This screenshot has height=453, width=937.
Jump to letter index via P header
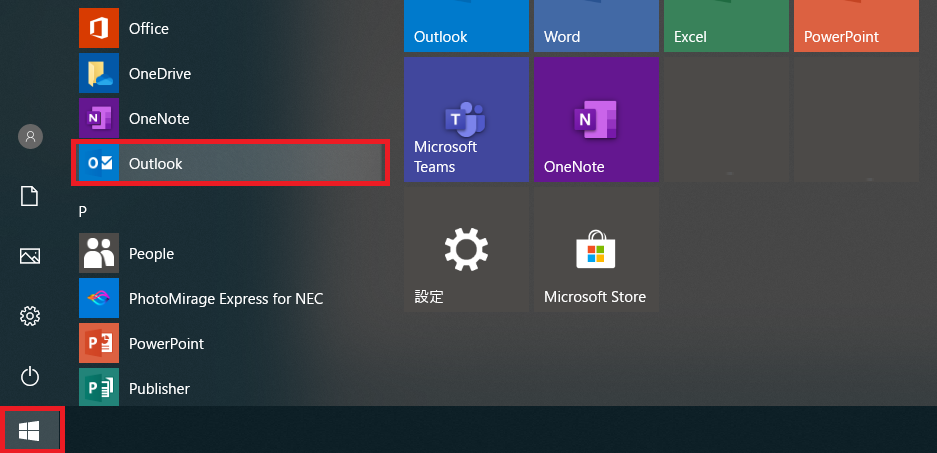pyautogui.click(x=82, y=211)
